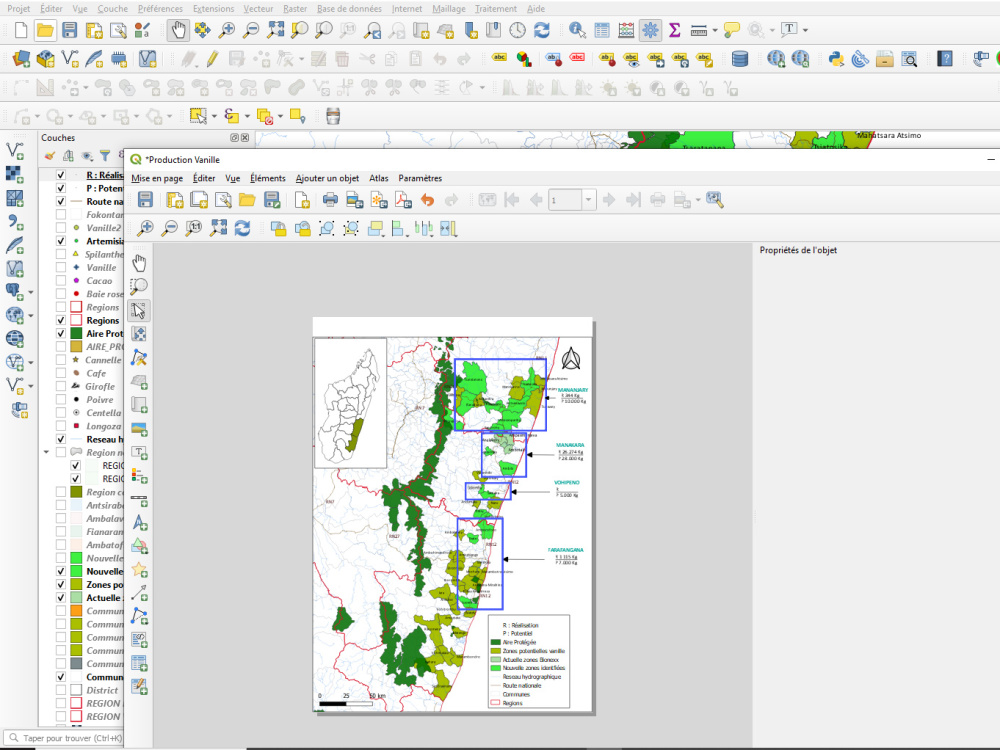Open the Select by Expression dropdown arrow
The image size is (1000, 750).
pos(247,116)
